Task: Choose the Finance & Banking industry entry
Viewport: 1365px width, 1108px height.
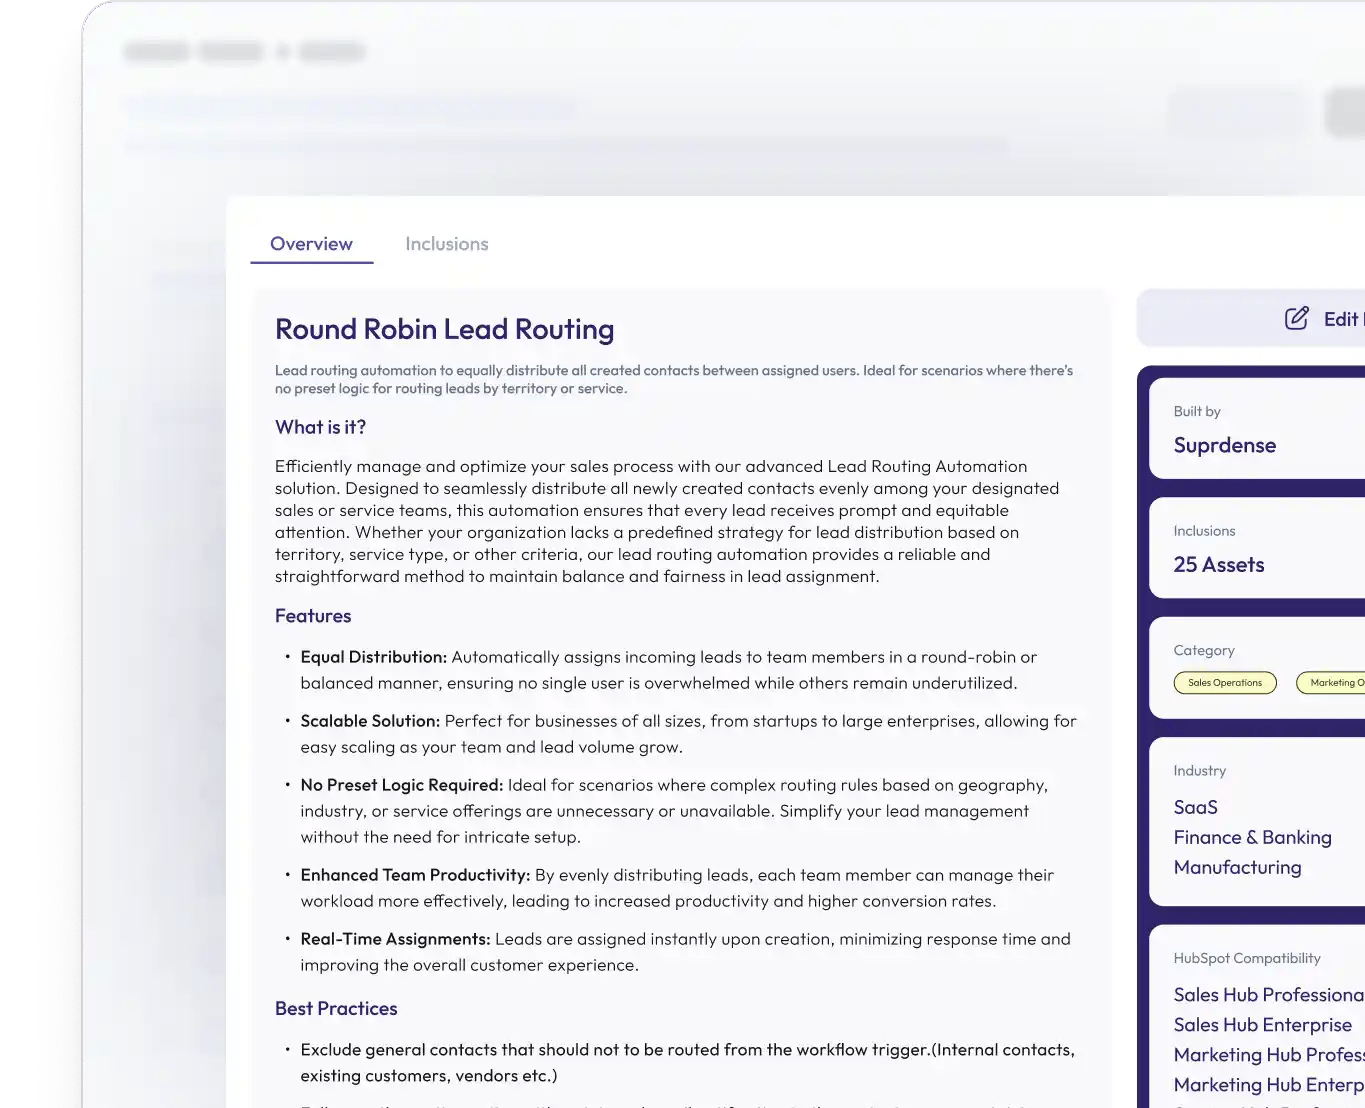Action: point(1253,837)
